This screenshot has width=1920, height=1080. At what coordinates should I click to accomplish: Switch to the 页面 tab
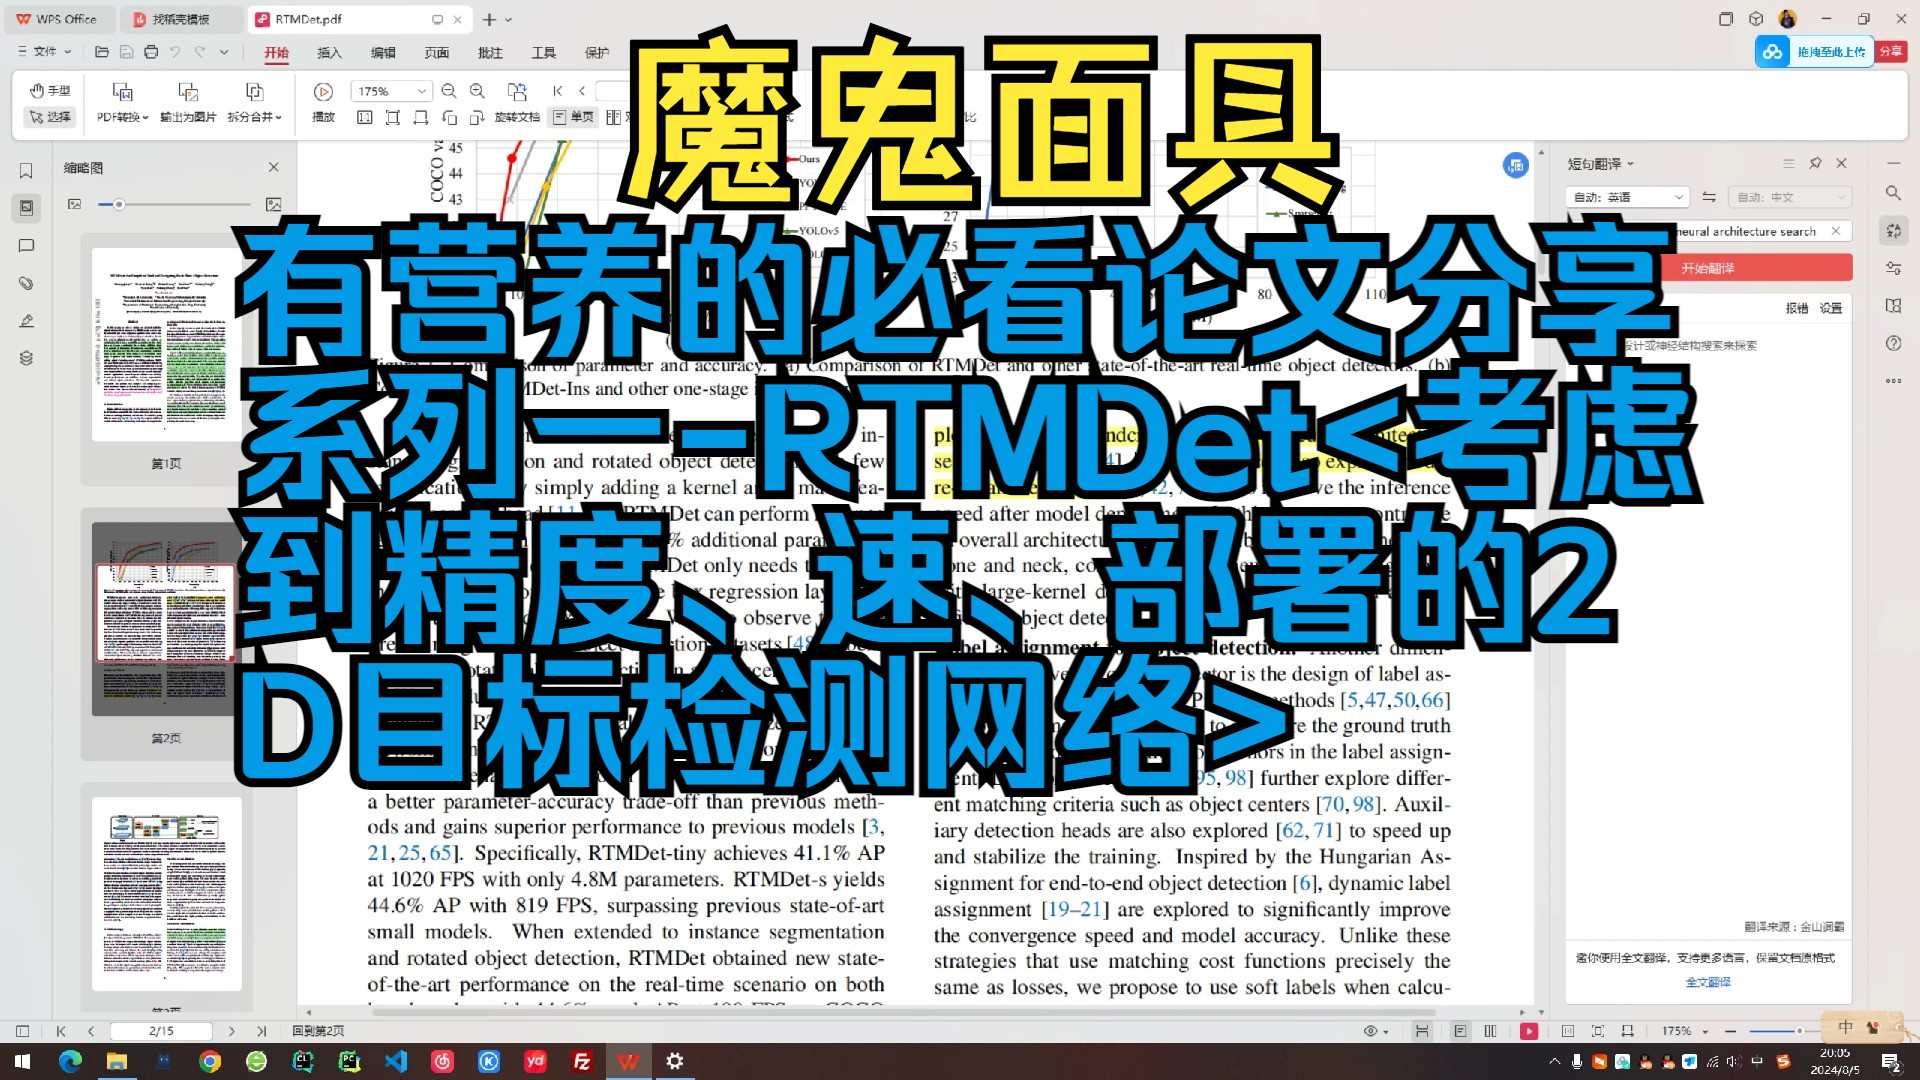point(437,53)
